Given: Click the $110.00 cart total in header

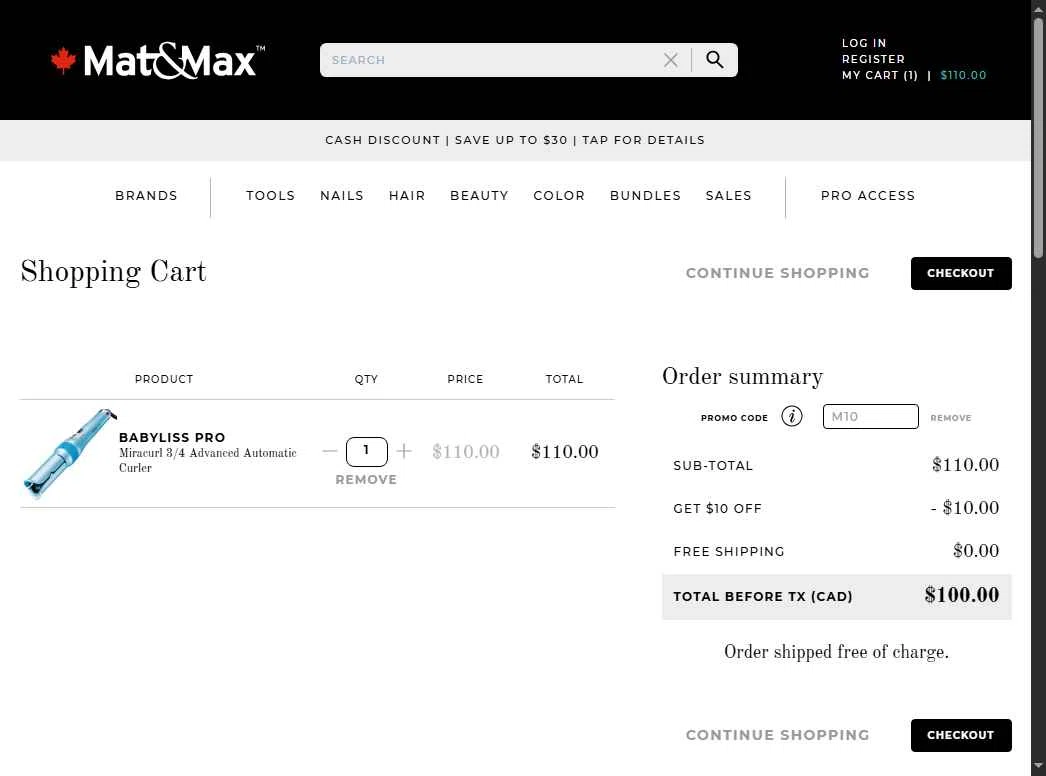Looking at the screenshot, I should tap(963, 75).
